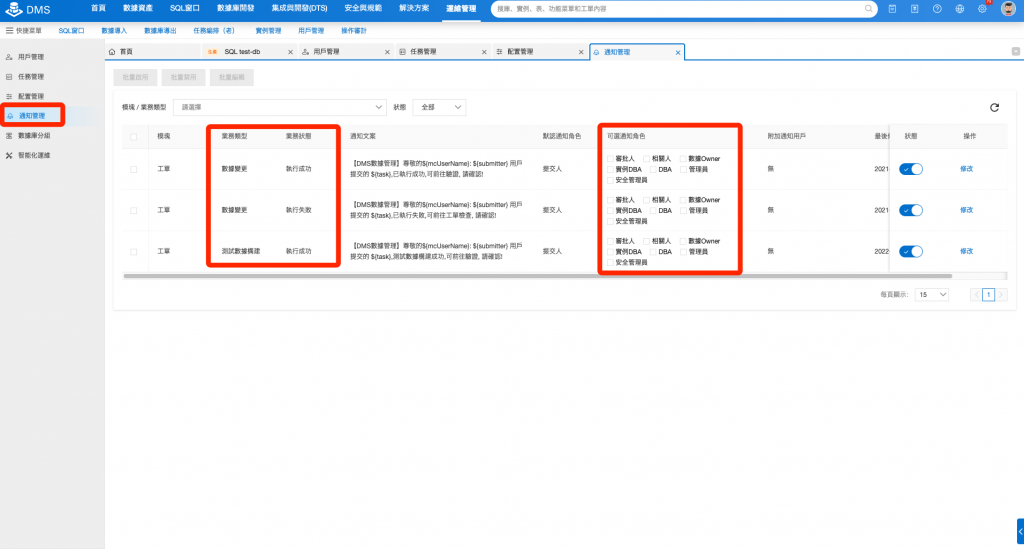
Task: Click the first ticket icon in top bar
Action: click(x=892, y=9)
